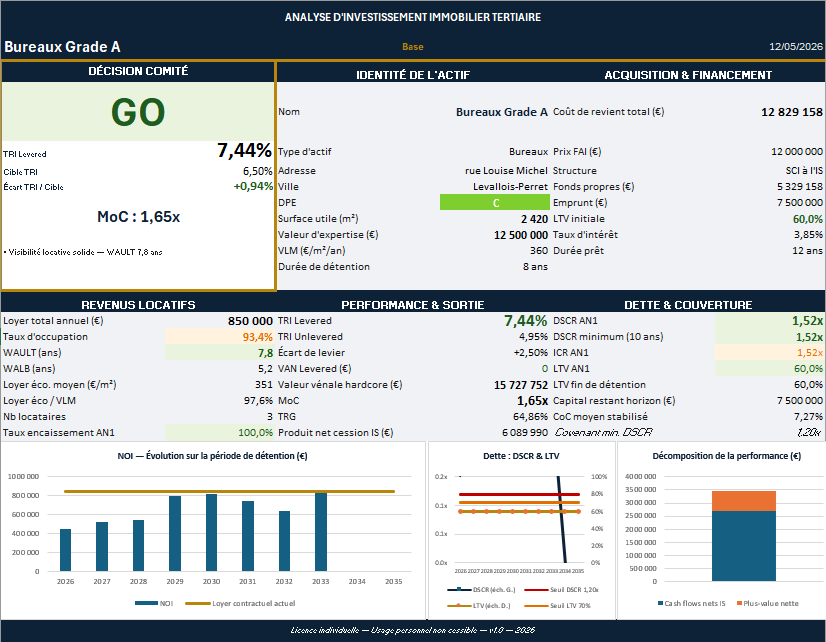Click the Écart de levier +2,50% value
This screenshot has height=642, width=826.
[x=530, y=353]
